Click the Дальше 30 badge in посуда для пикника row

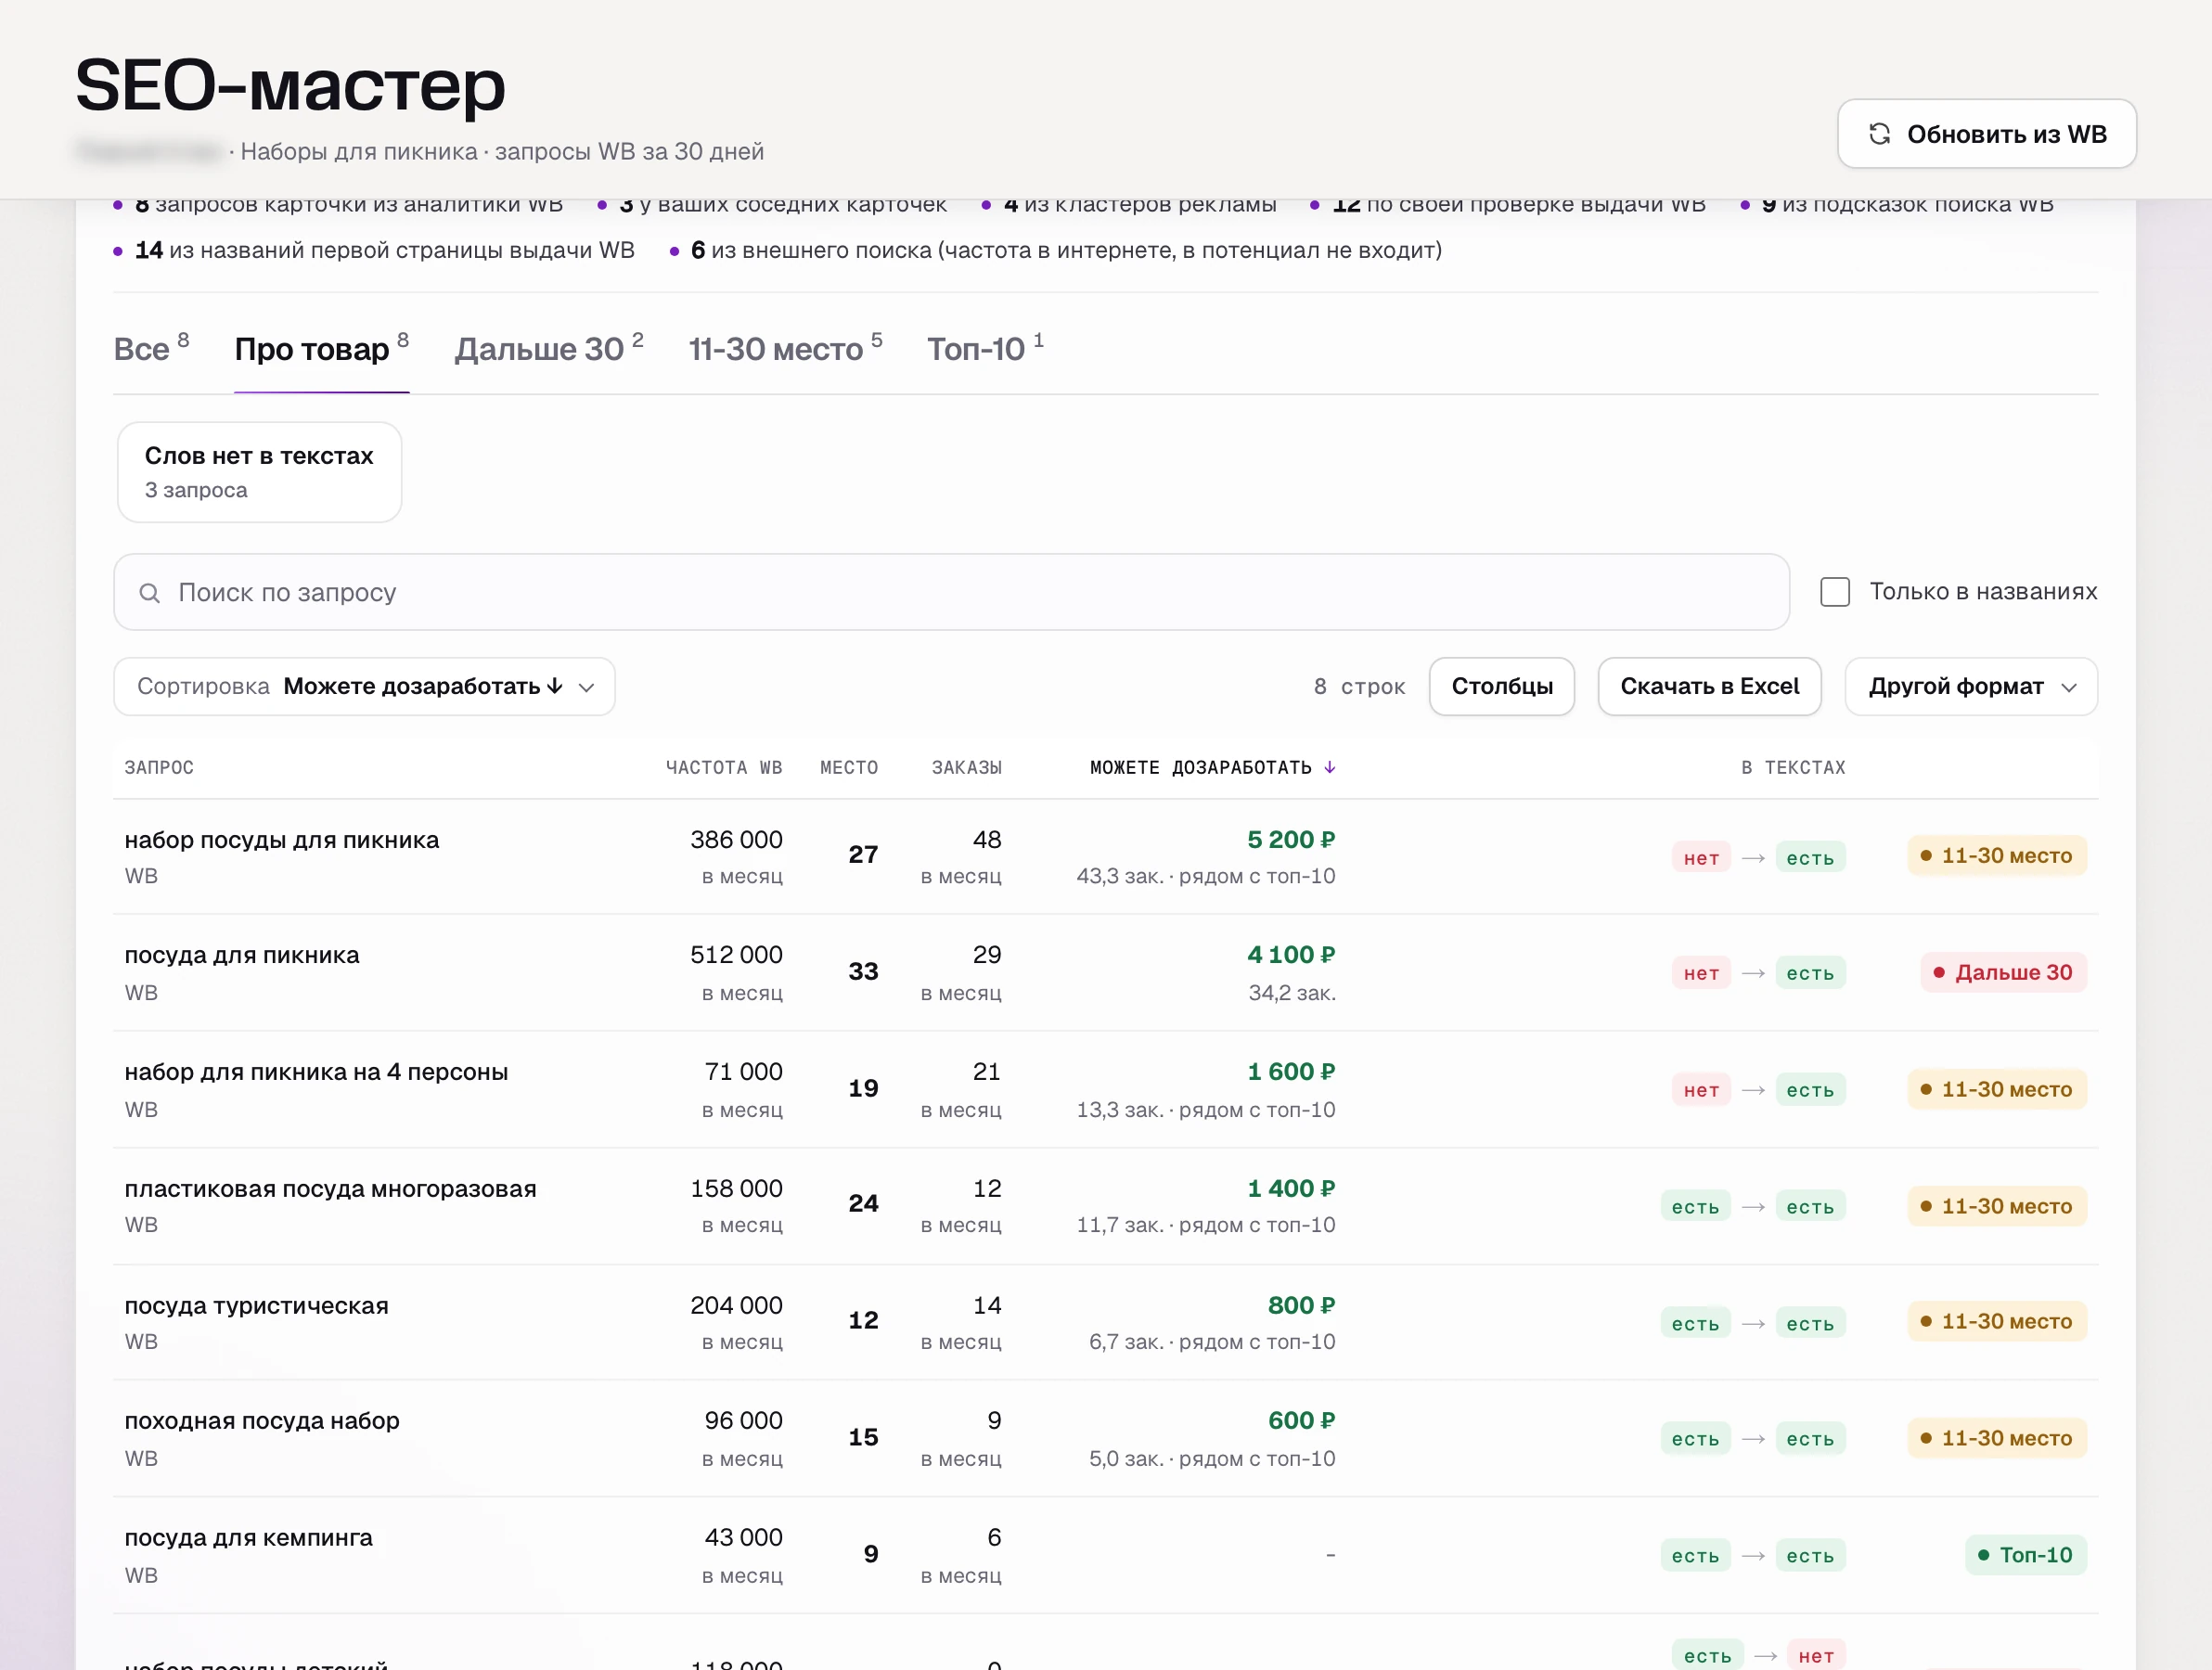coord(2003,973)
